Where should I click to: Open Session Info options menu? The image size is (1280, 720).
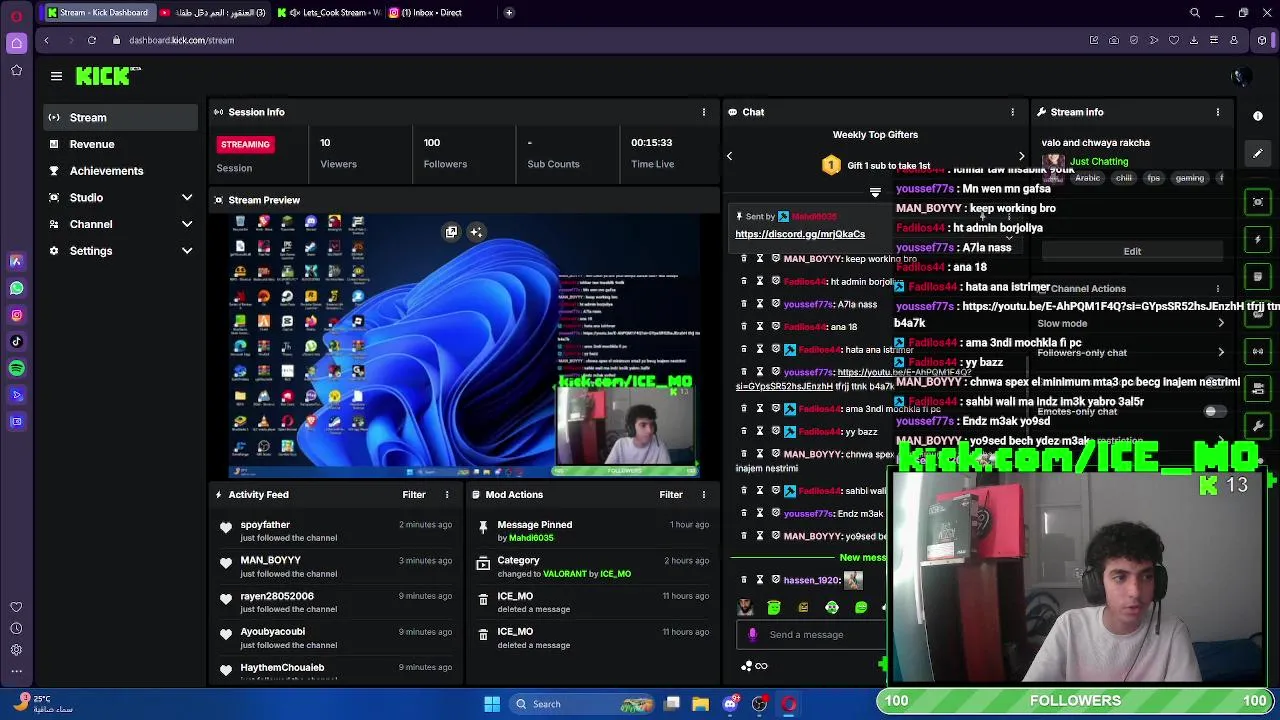(704, 112)
